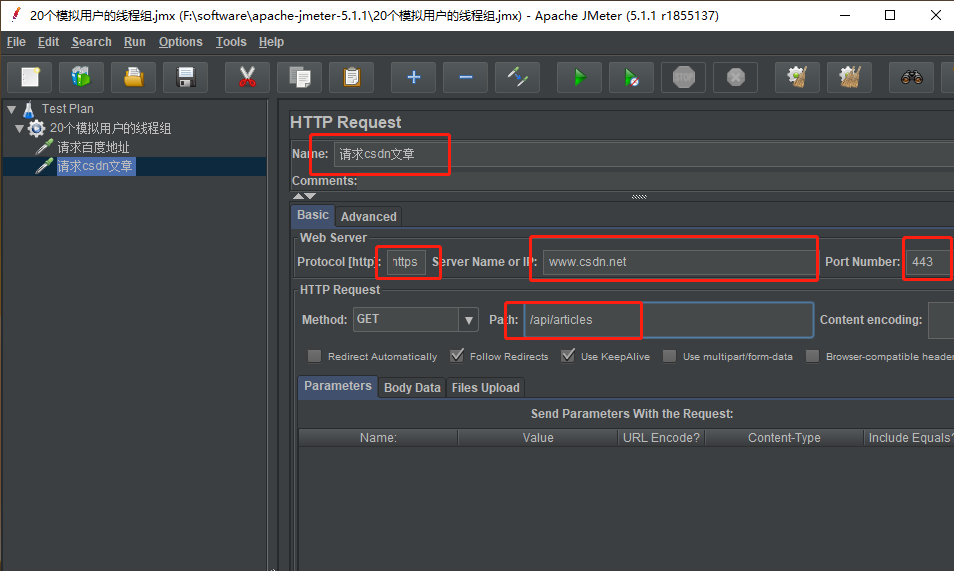
Task: Open the Search menu
Action: point(91,42)
